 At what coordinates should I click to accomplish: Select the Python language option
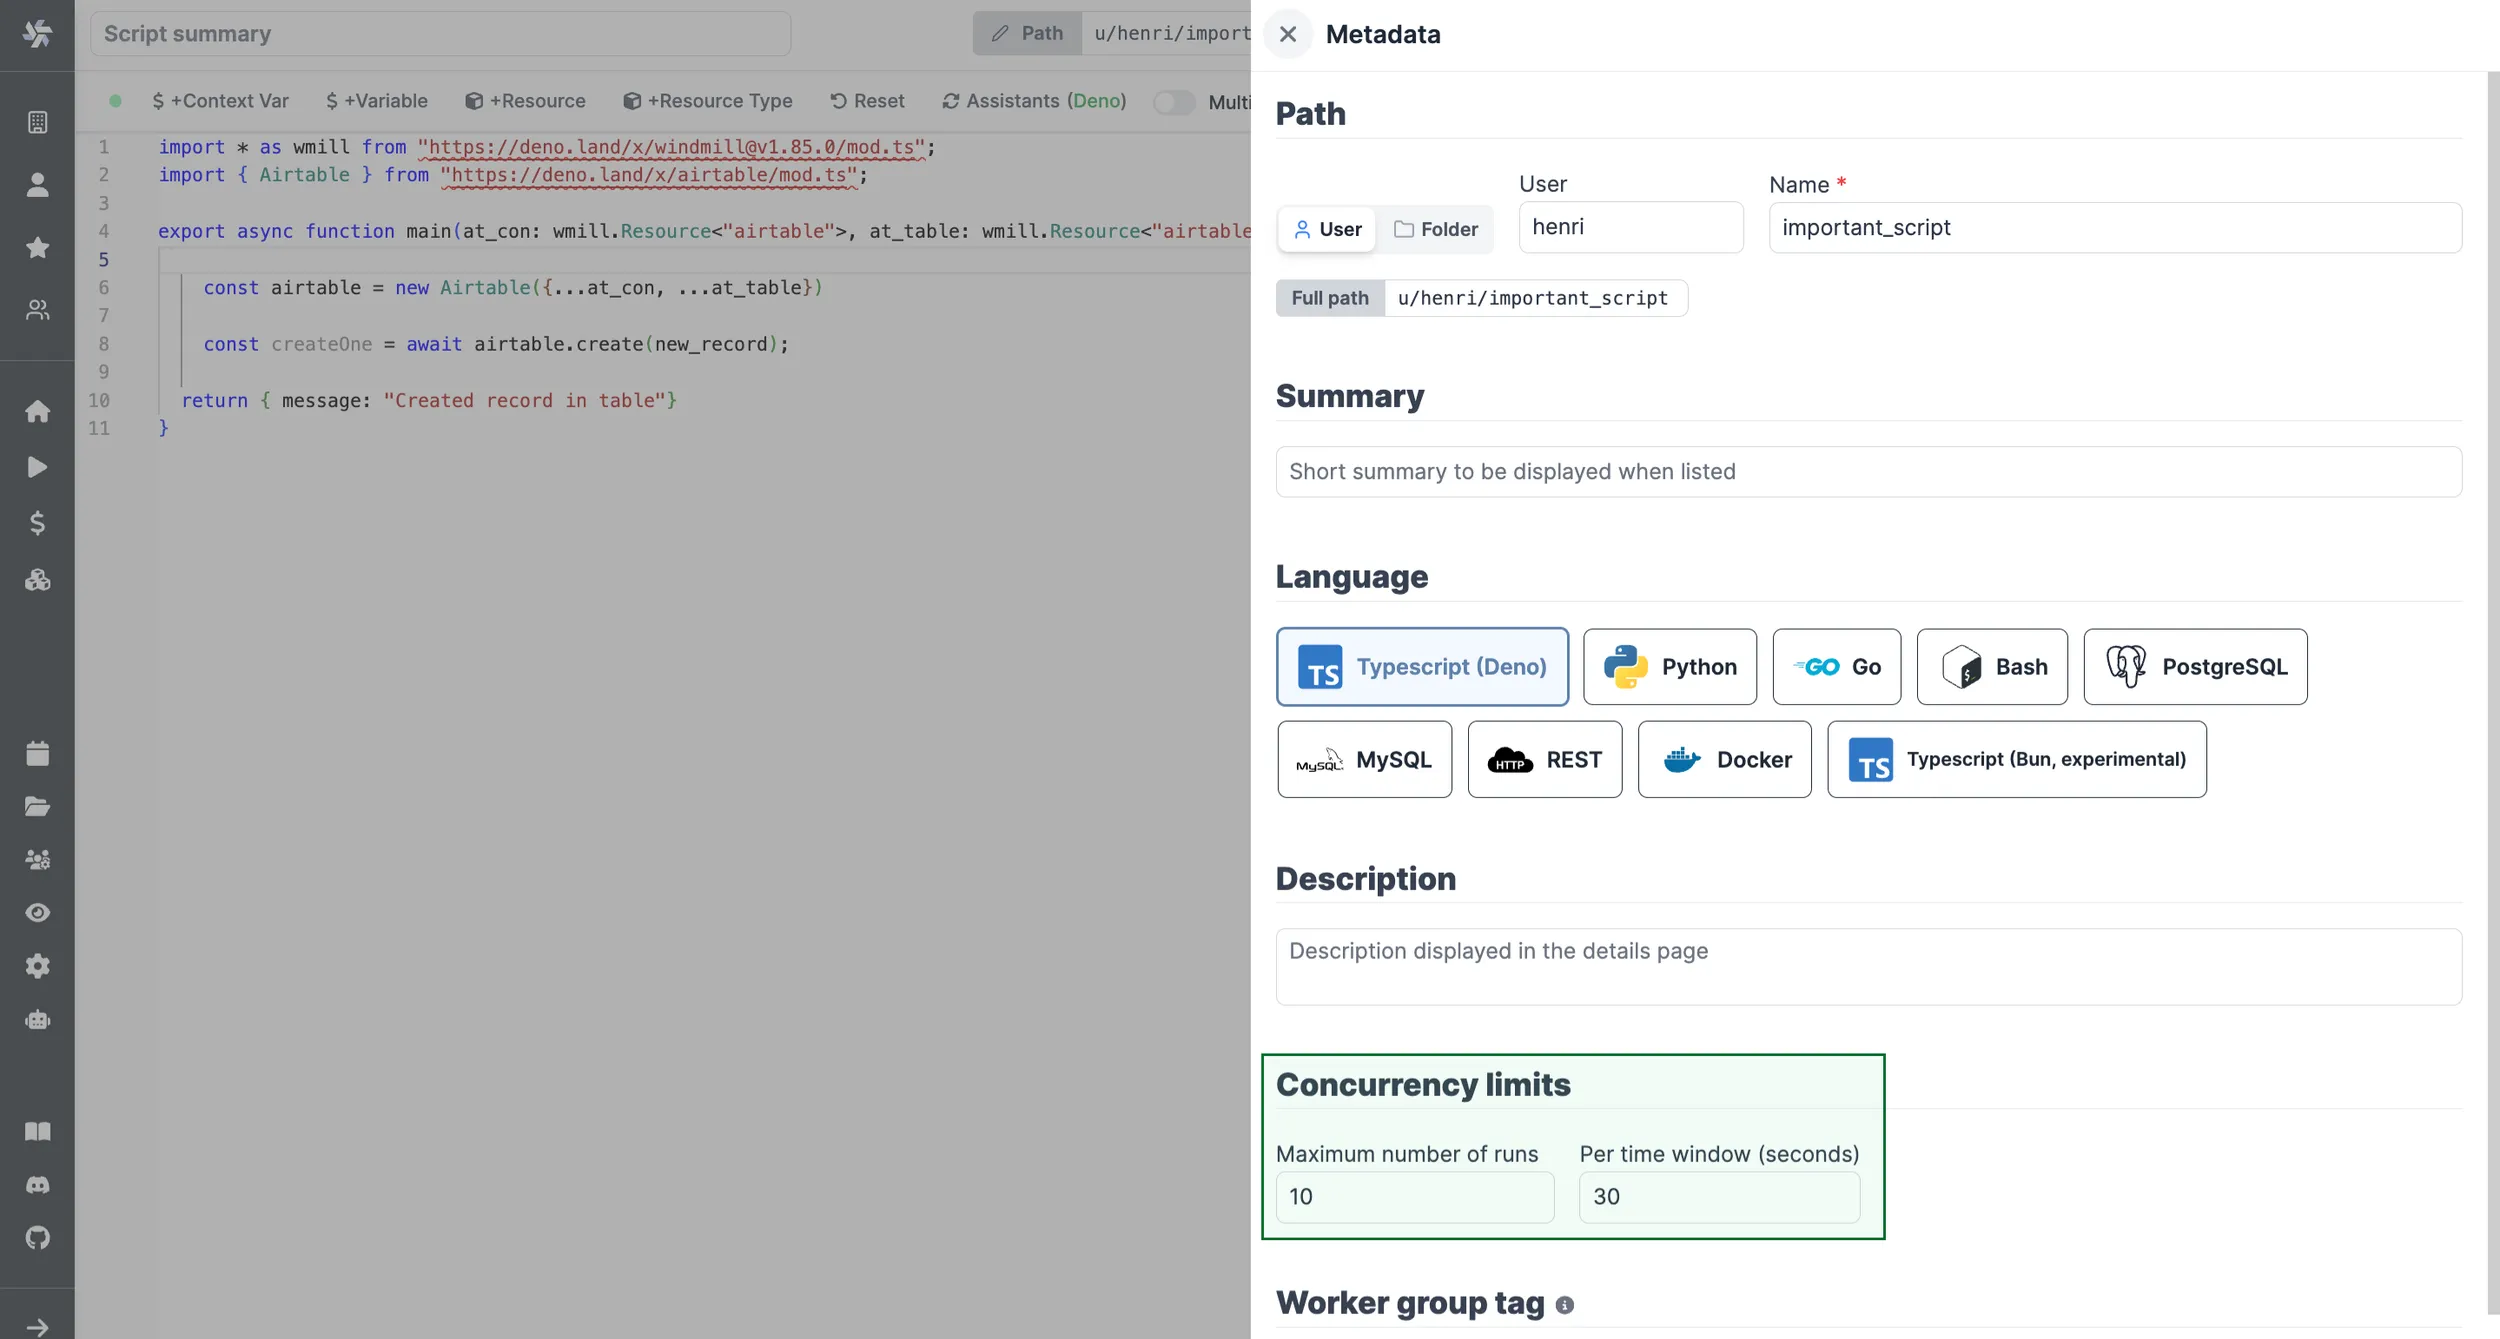(x=1668, y=666)
